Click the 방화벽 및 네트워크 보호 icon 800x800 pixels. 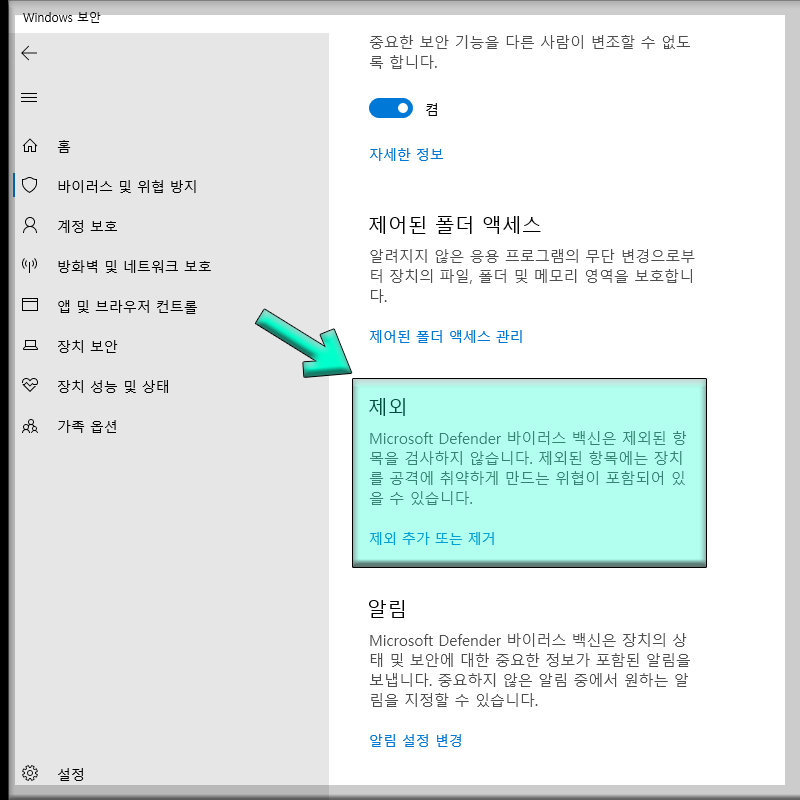pos(30,266)
